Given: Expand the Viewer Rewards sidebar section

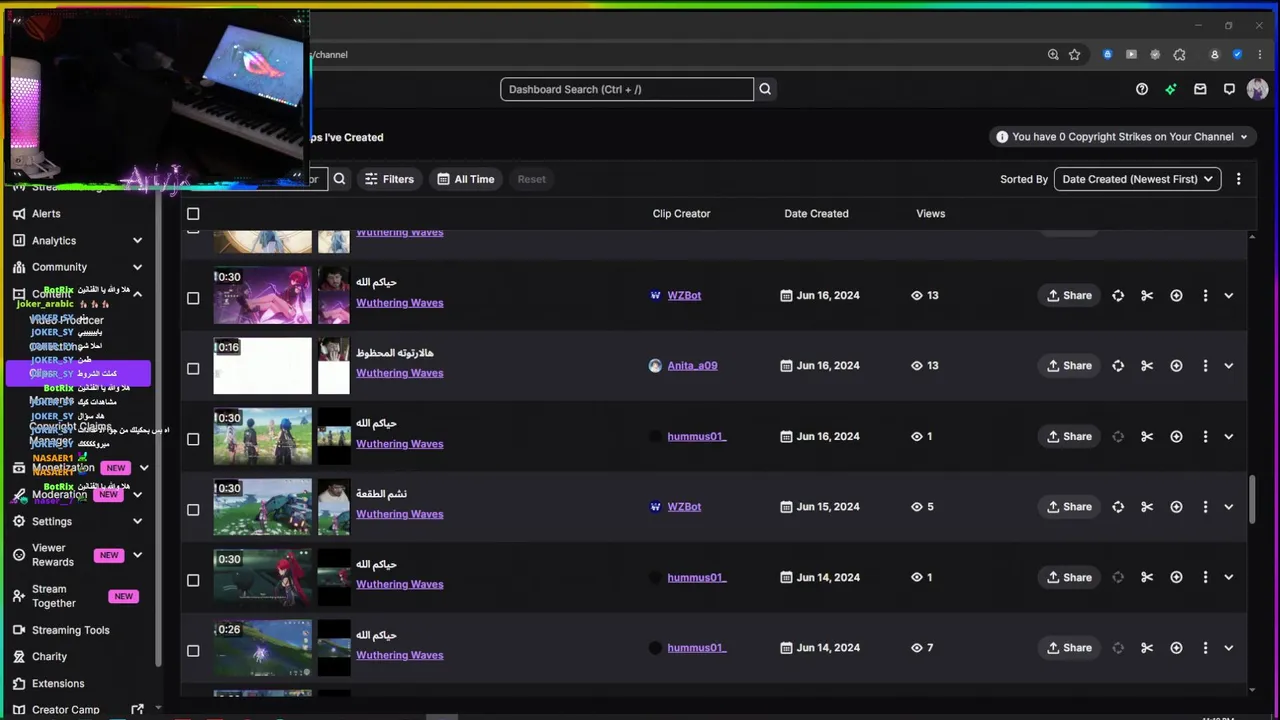Looking at the screenshot, I should pos(138,555).
